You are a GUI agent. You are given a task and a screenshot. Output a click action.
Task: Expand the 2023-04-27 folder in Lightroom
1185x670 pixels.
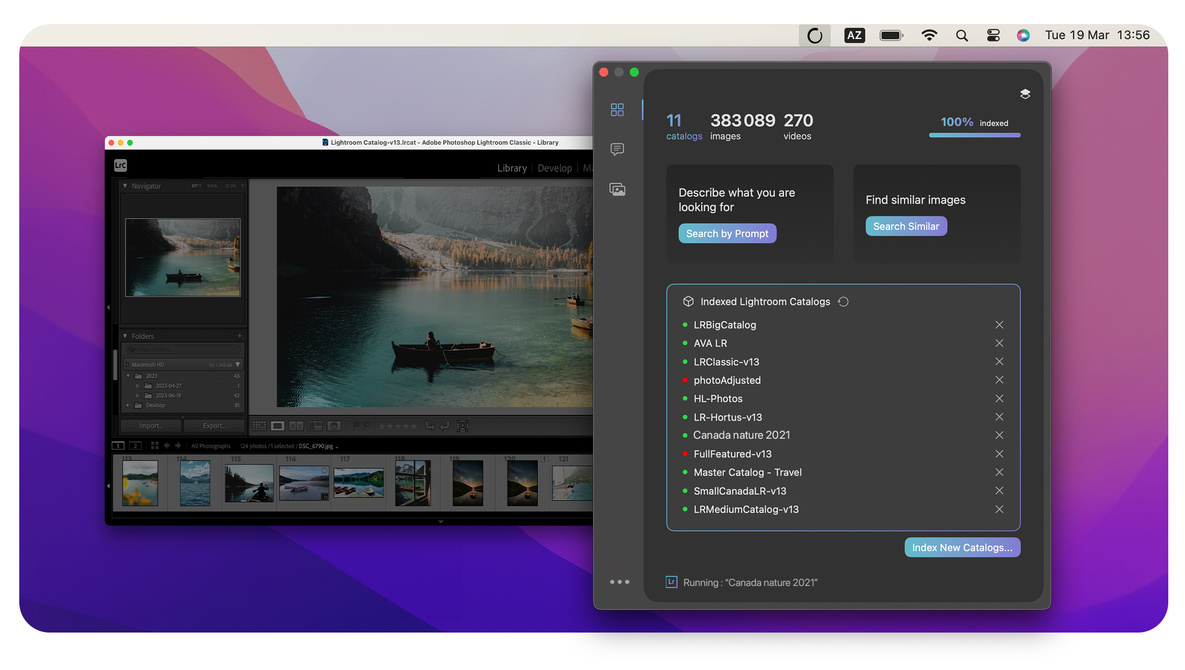138,386
